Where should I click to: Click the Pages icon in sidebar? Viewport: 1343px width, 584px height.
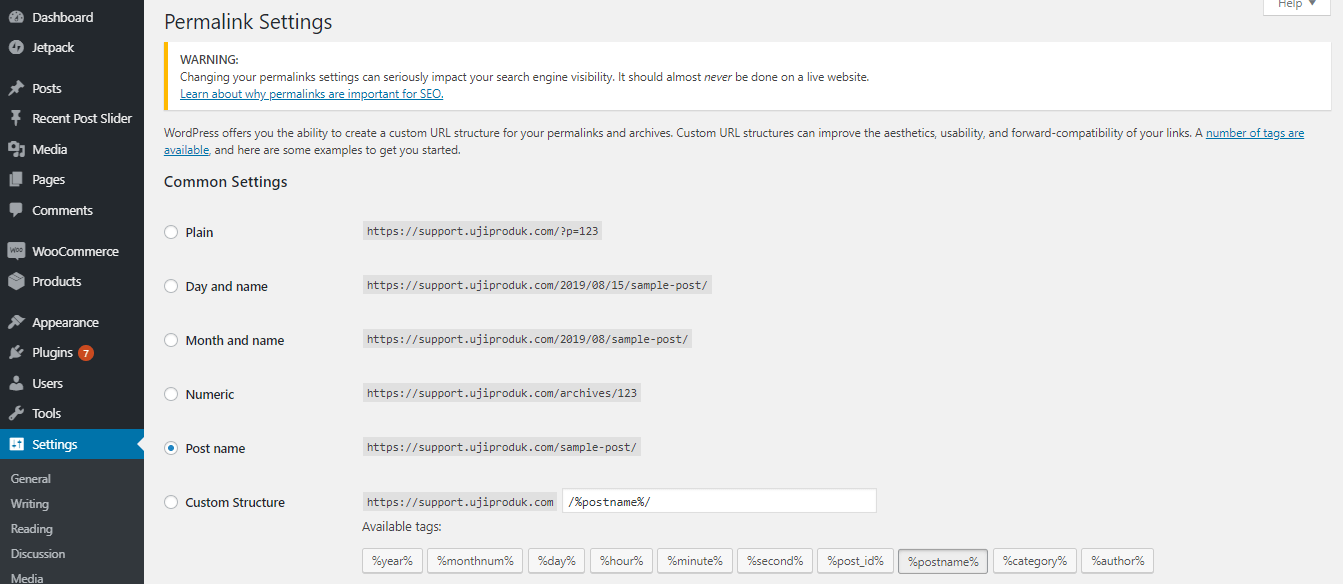16,180
